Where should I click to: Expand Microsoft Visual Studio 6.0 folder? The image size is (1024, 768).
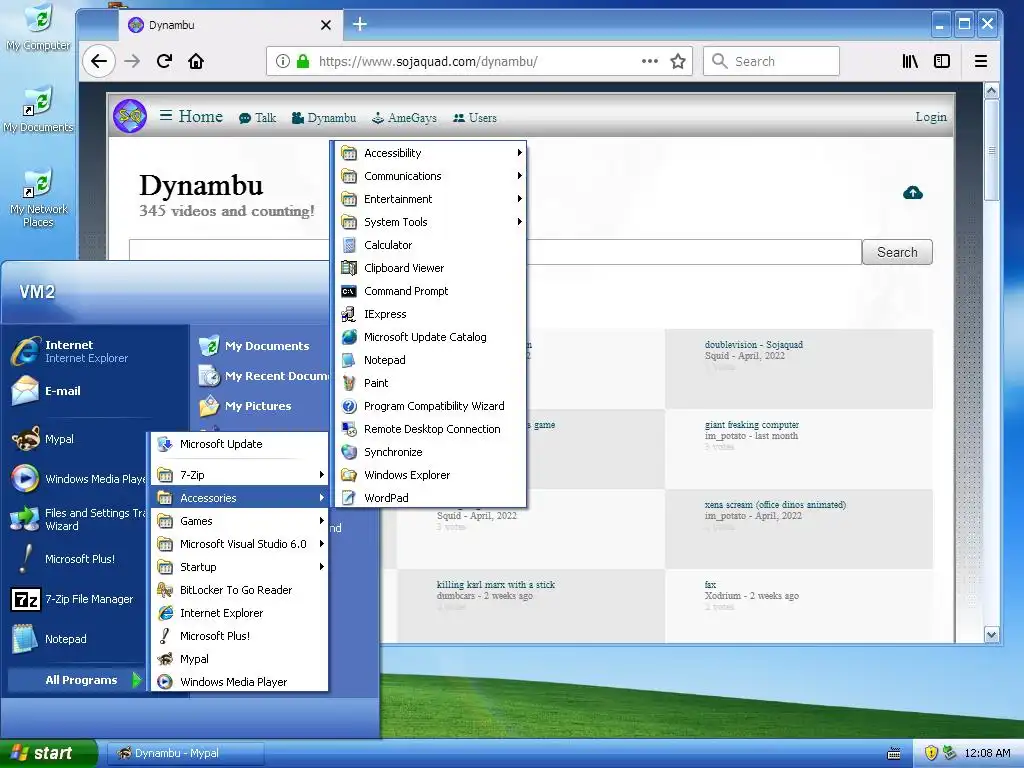(x=239, y=544)
